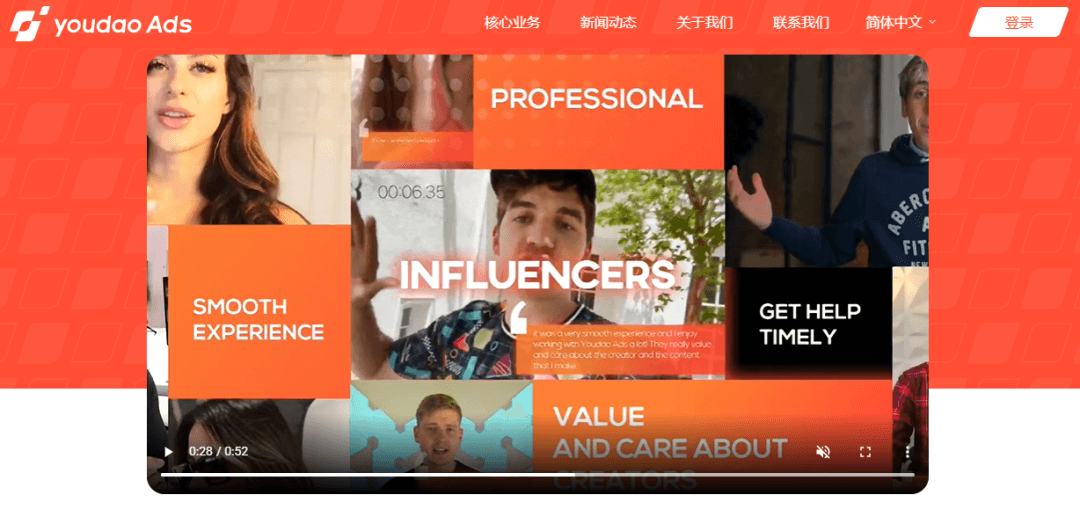Enter fullscreen mode for the video

[866, 452]
